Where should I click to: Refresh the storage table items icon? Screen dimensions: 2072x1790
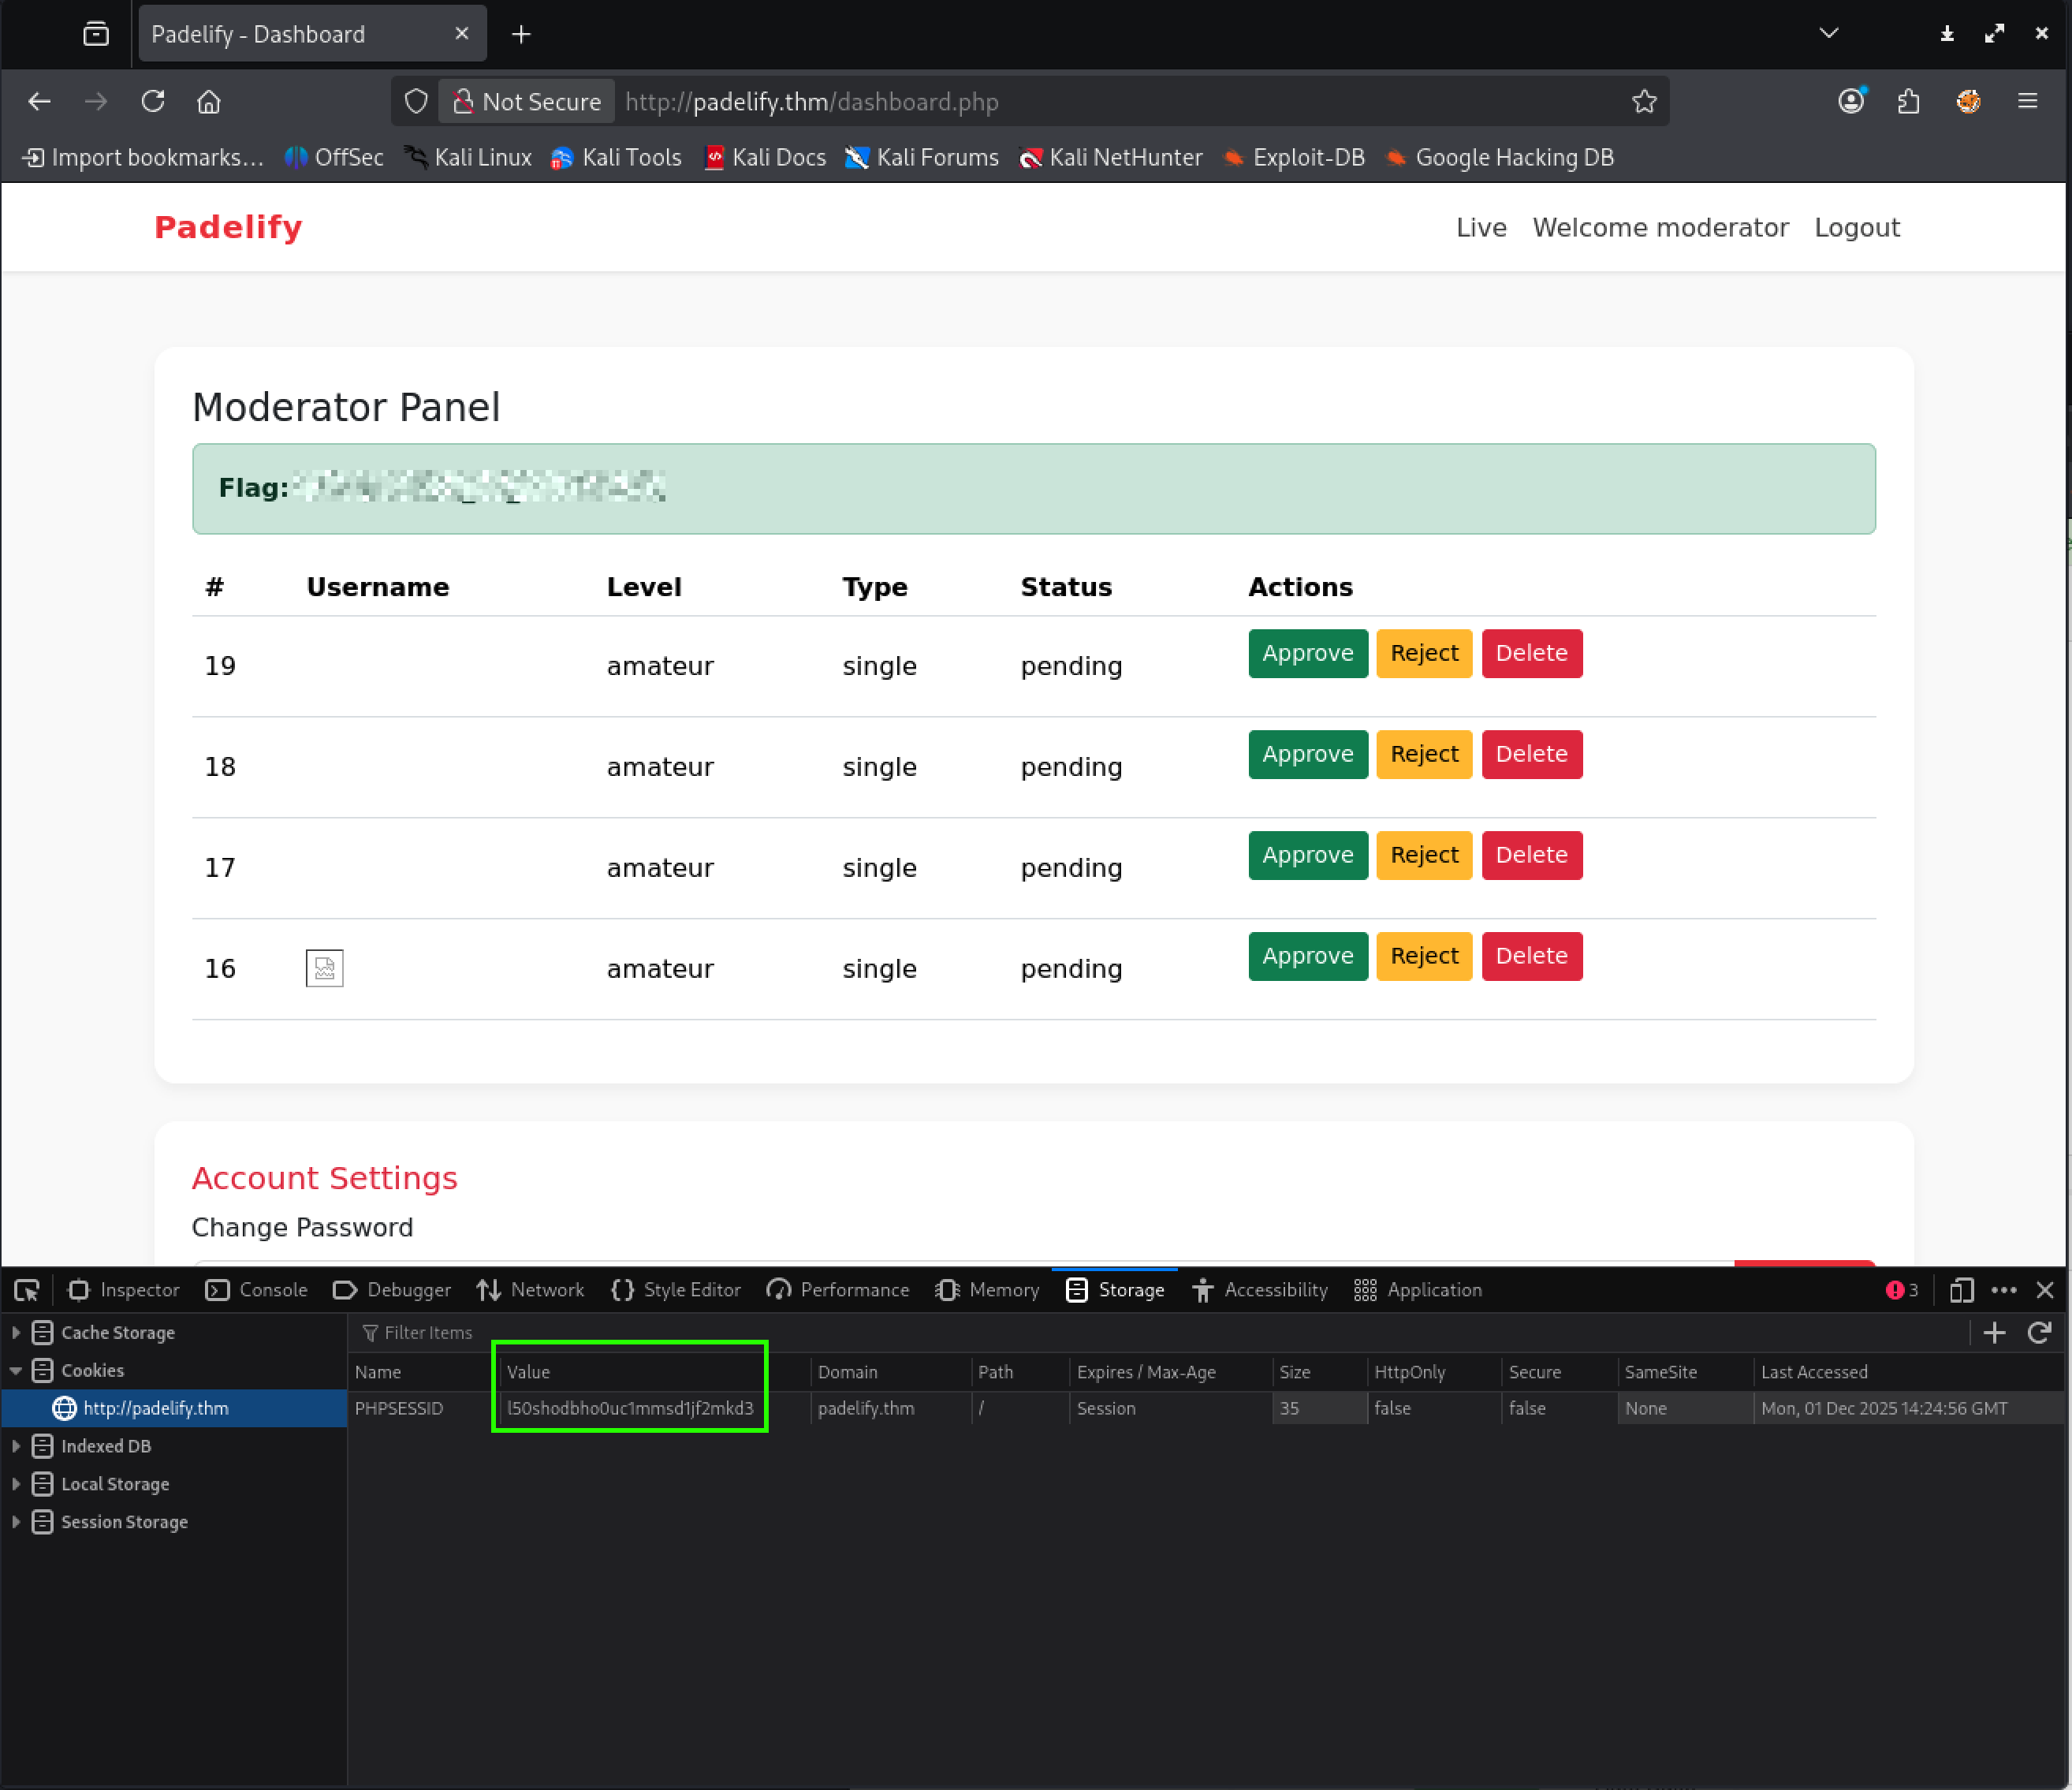(x=2039, y=1333)
